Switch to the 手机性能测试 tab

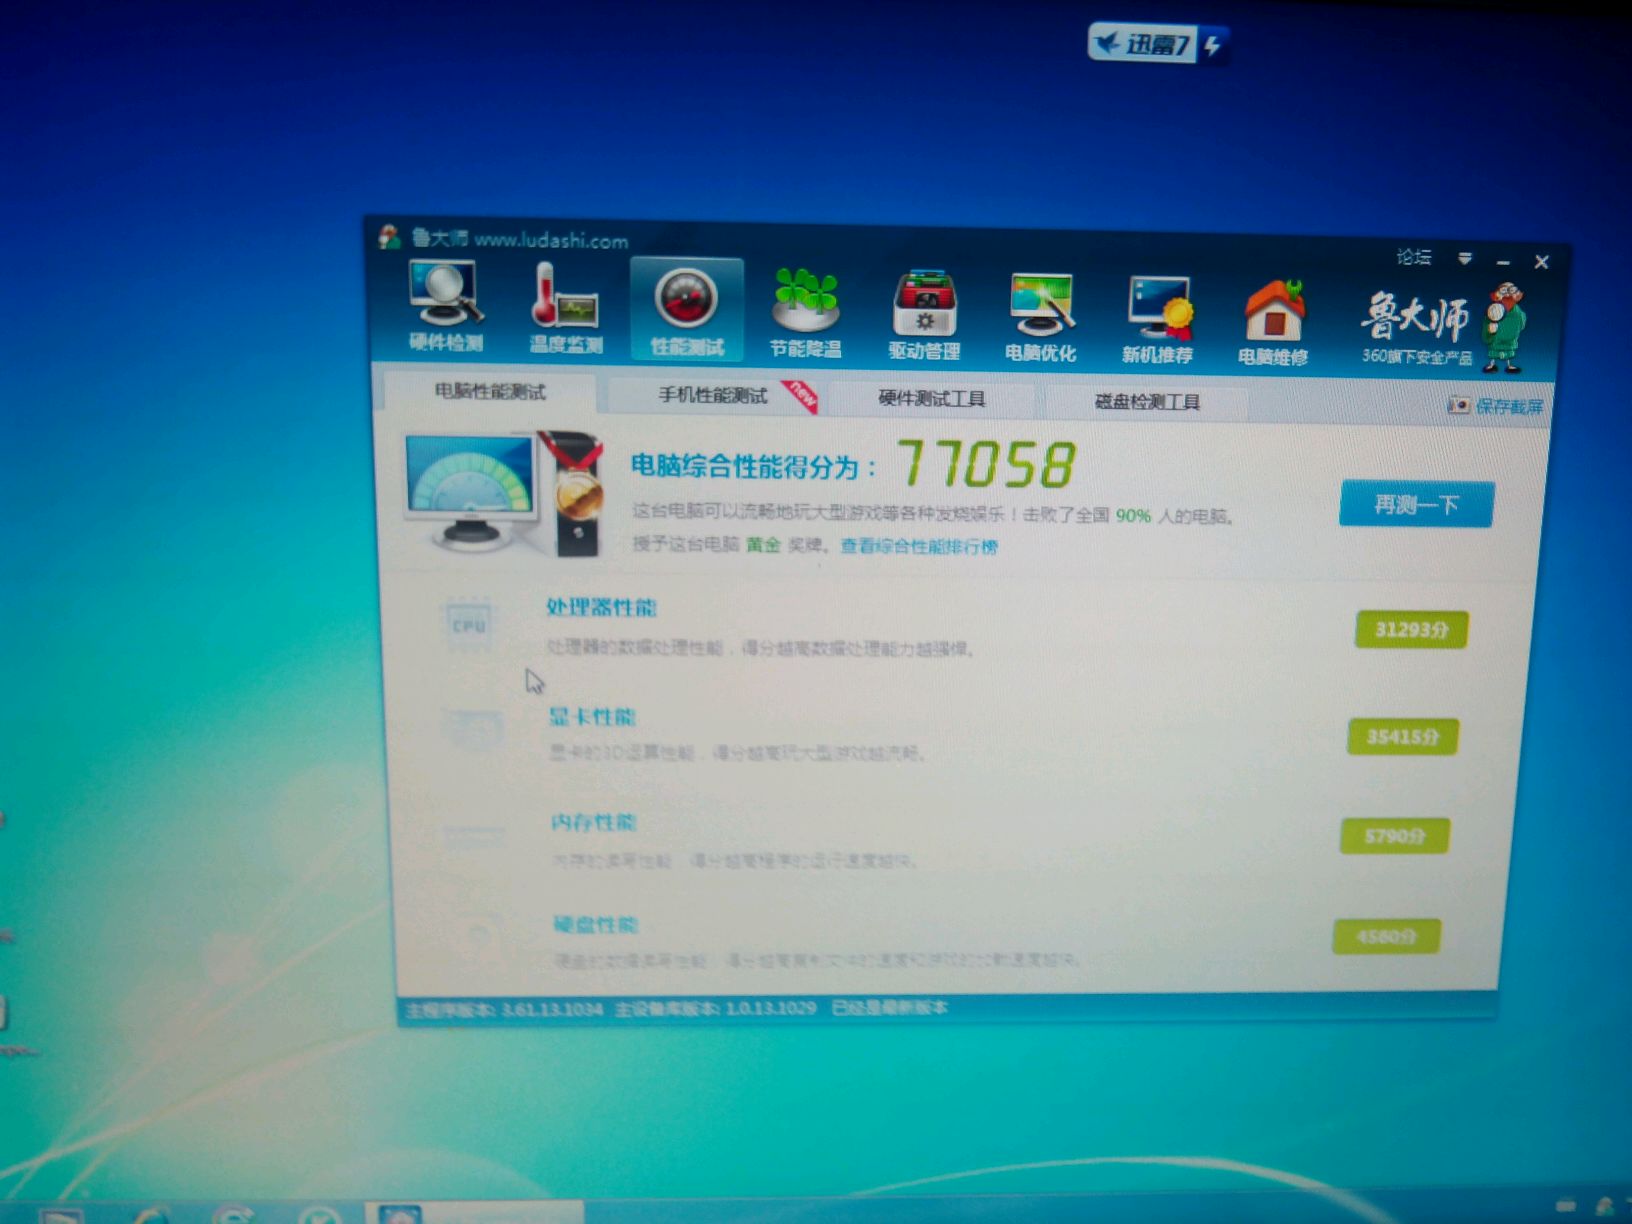point(712,396)
